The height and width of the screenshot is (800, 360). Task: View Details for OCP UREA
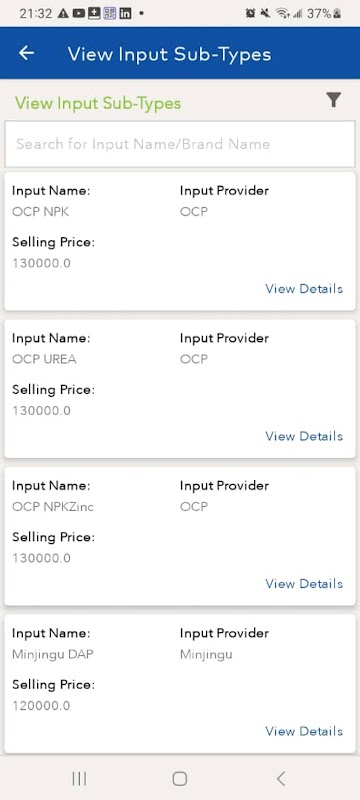coord(304,436)
